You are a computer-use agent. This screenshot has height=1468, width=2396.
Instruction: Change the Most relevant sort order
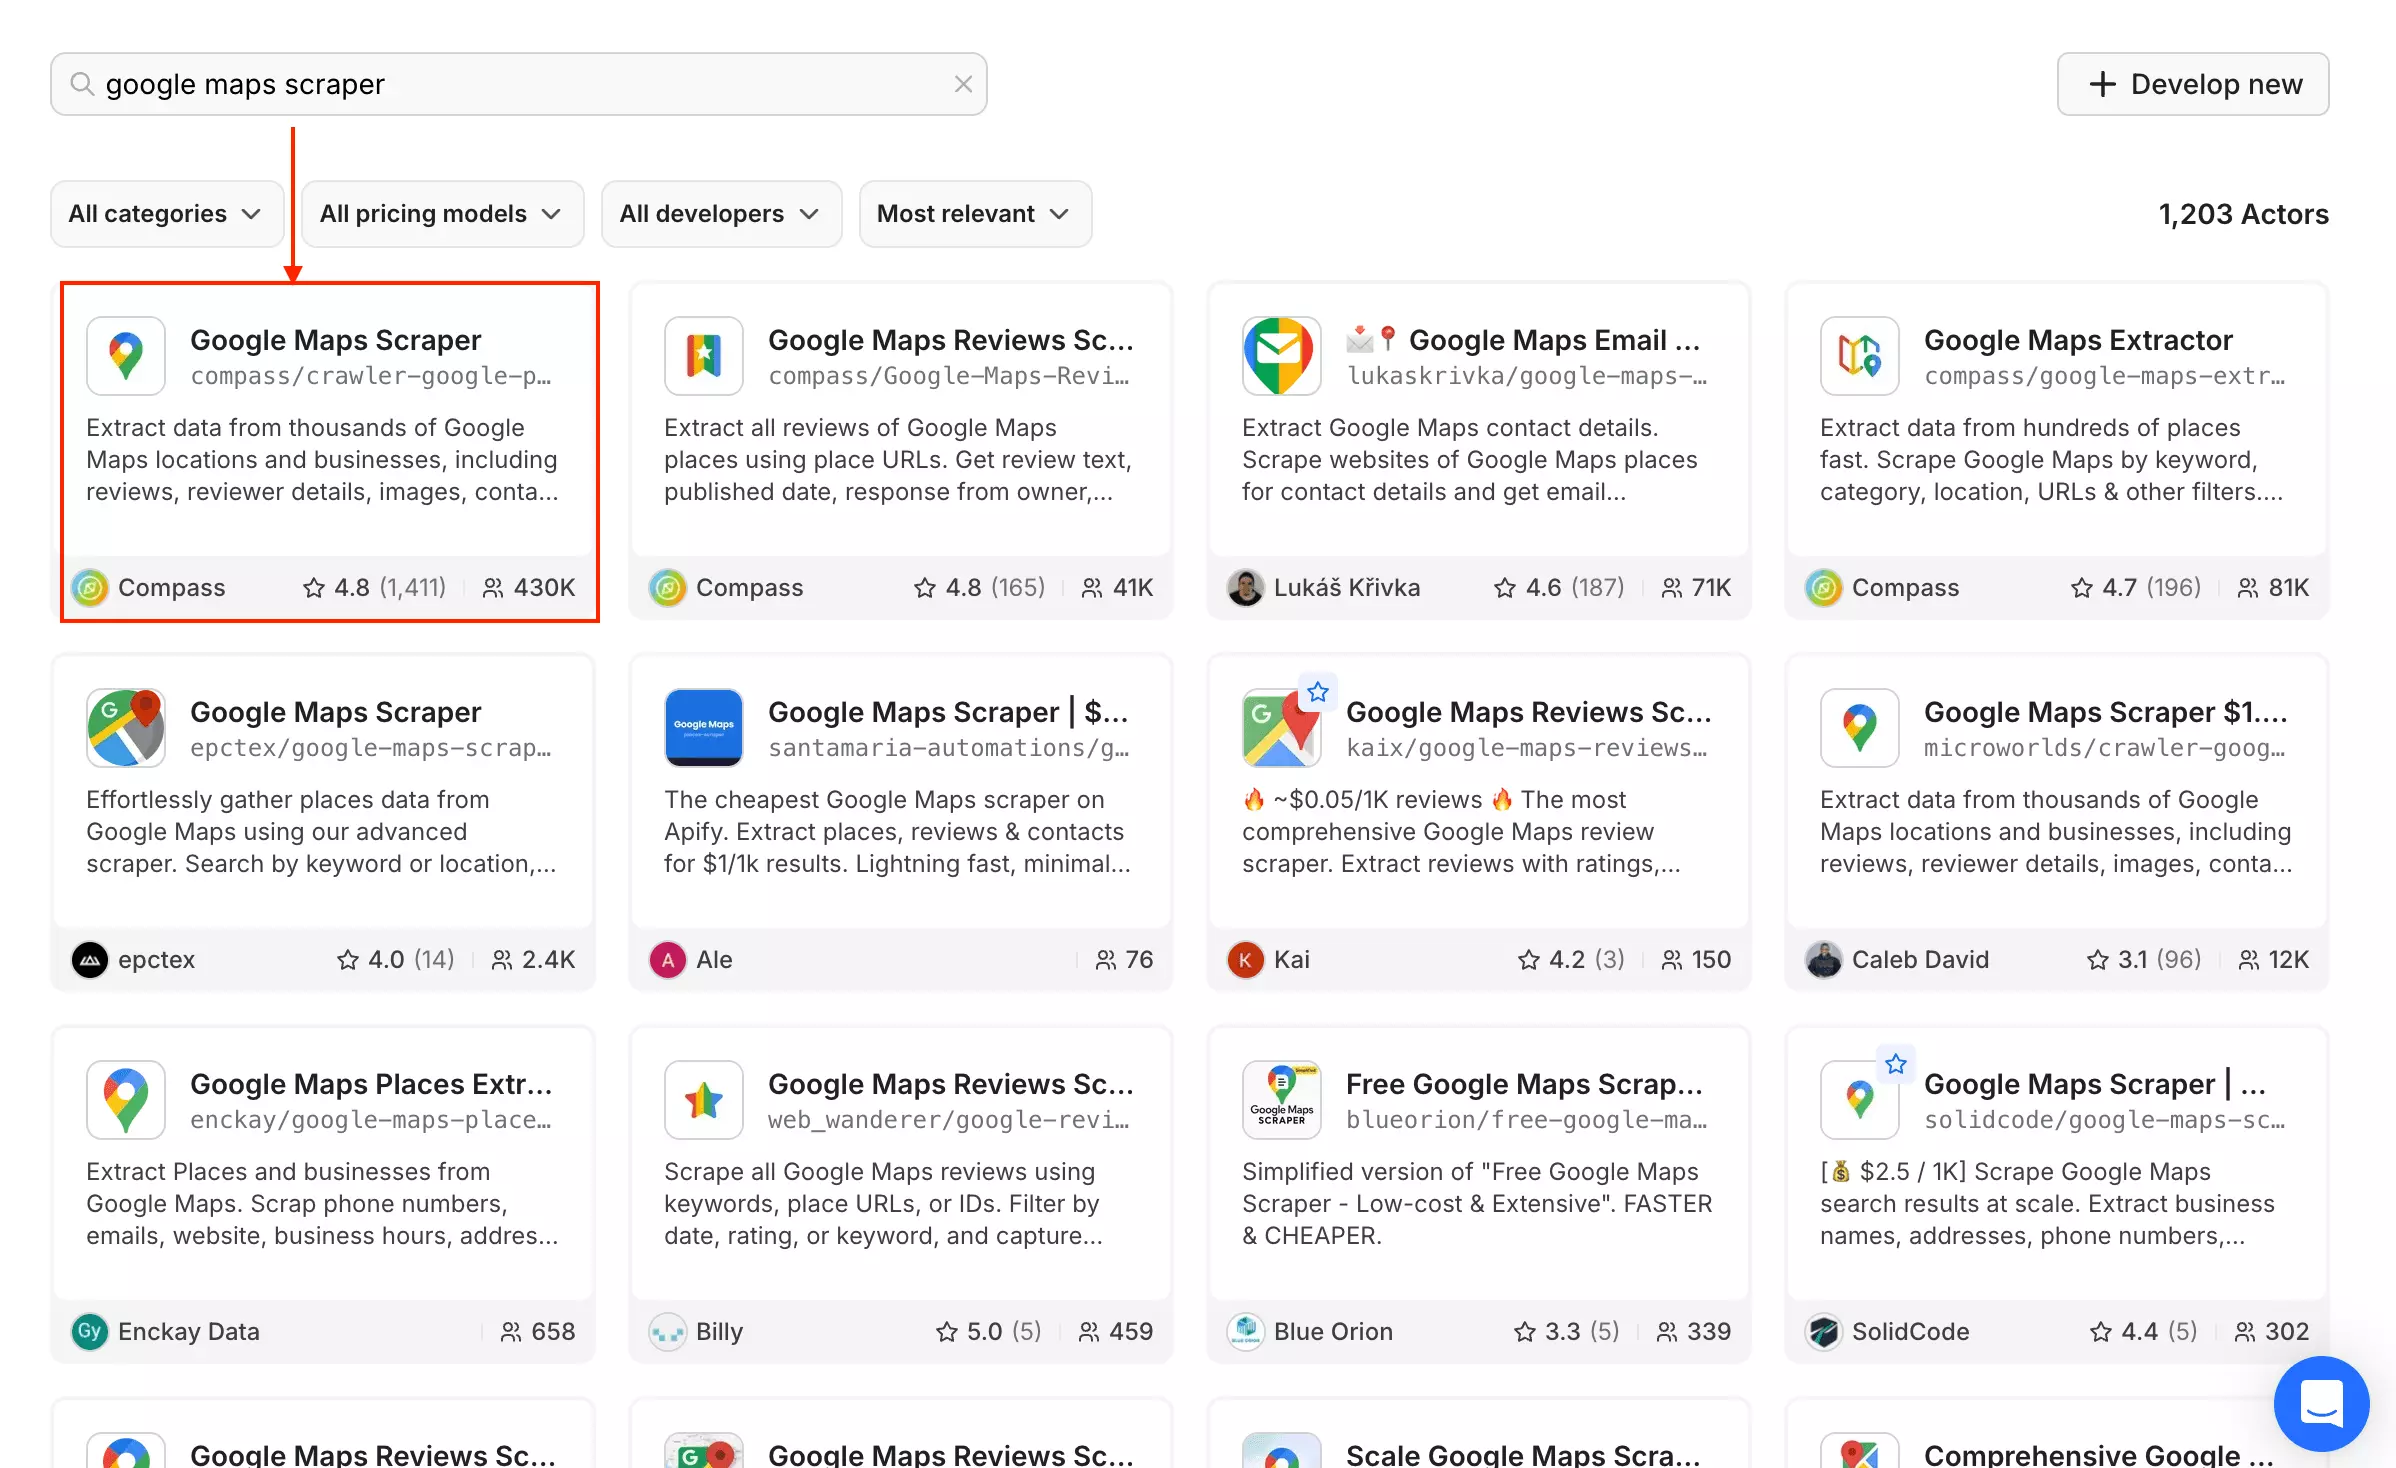tap(975, 214)
